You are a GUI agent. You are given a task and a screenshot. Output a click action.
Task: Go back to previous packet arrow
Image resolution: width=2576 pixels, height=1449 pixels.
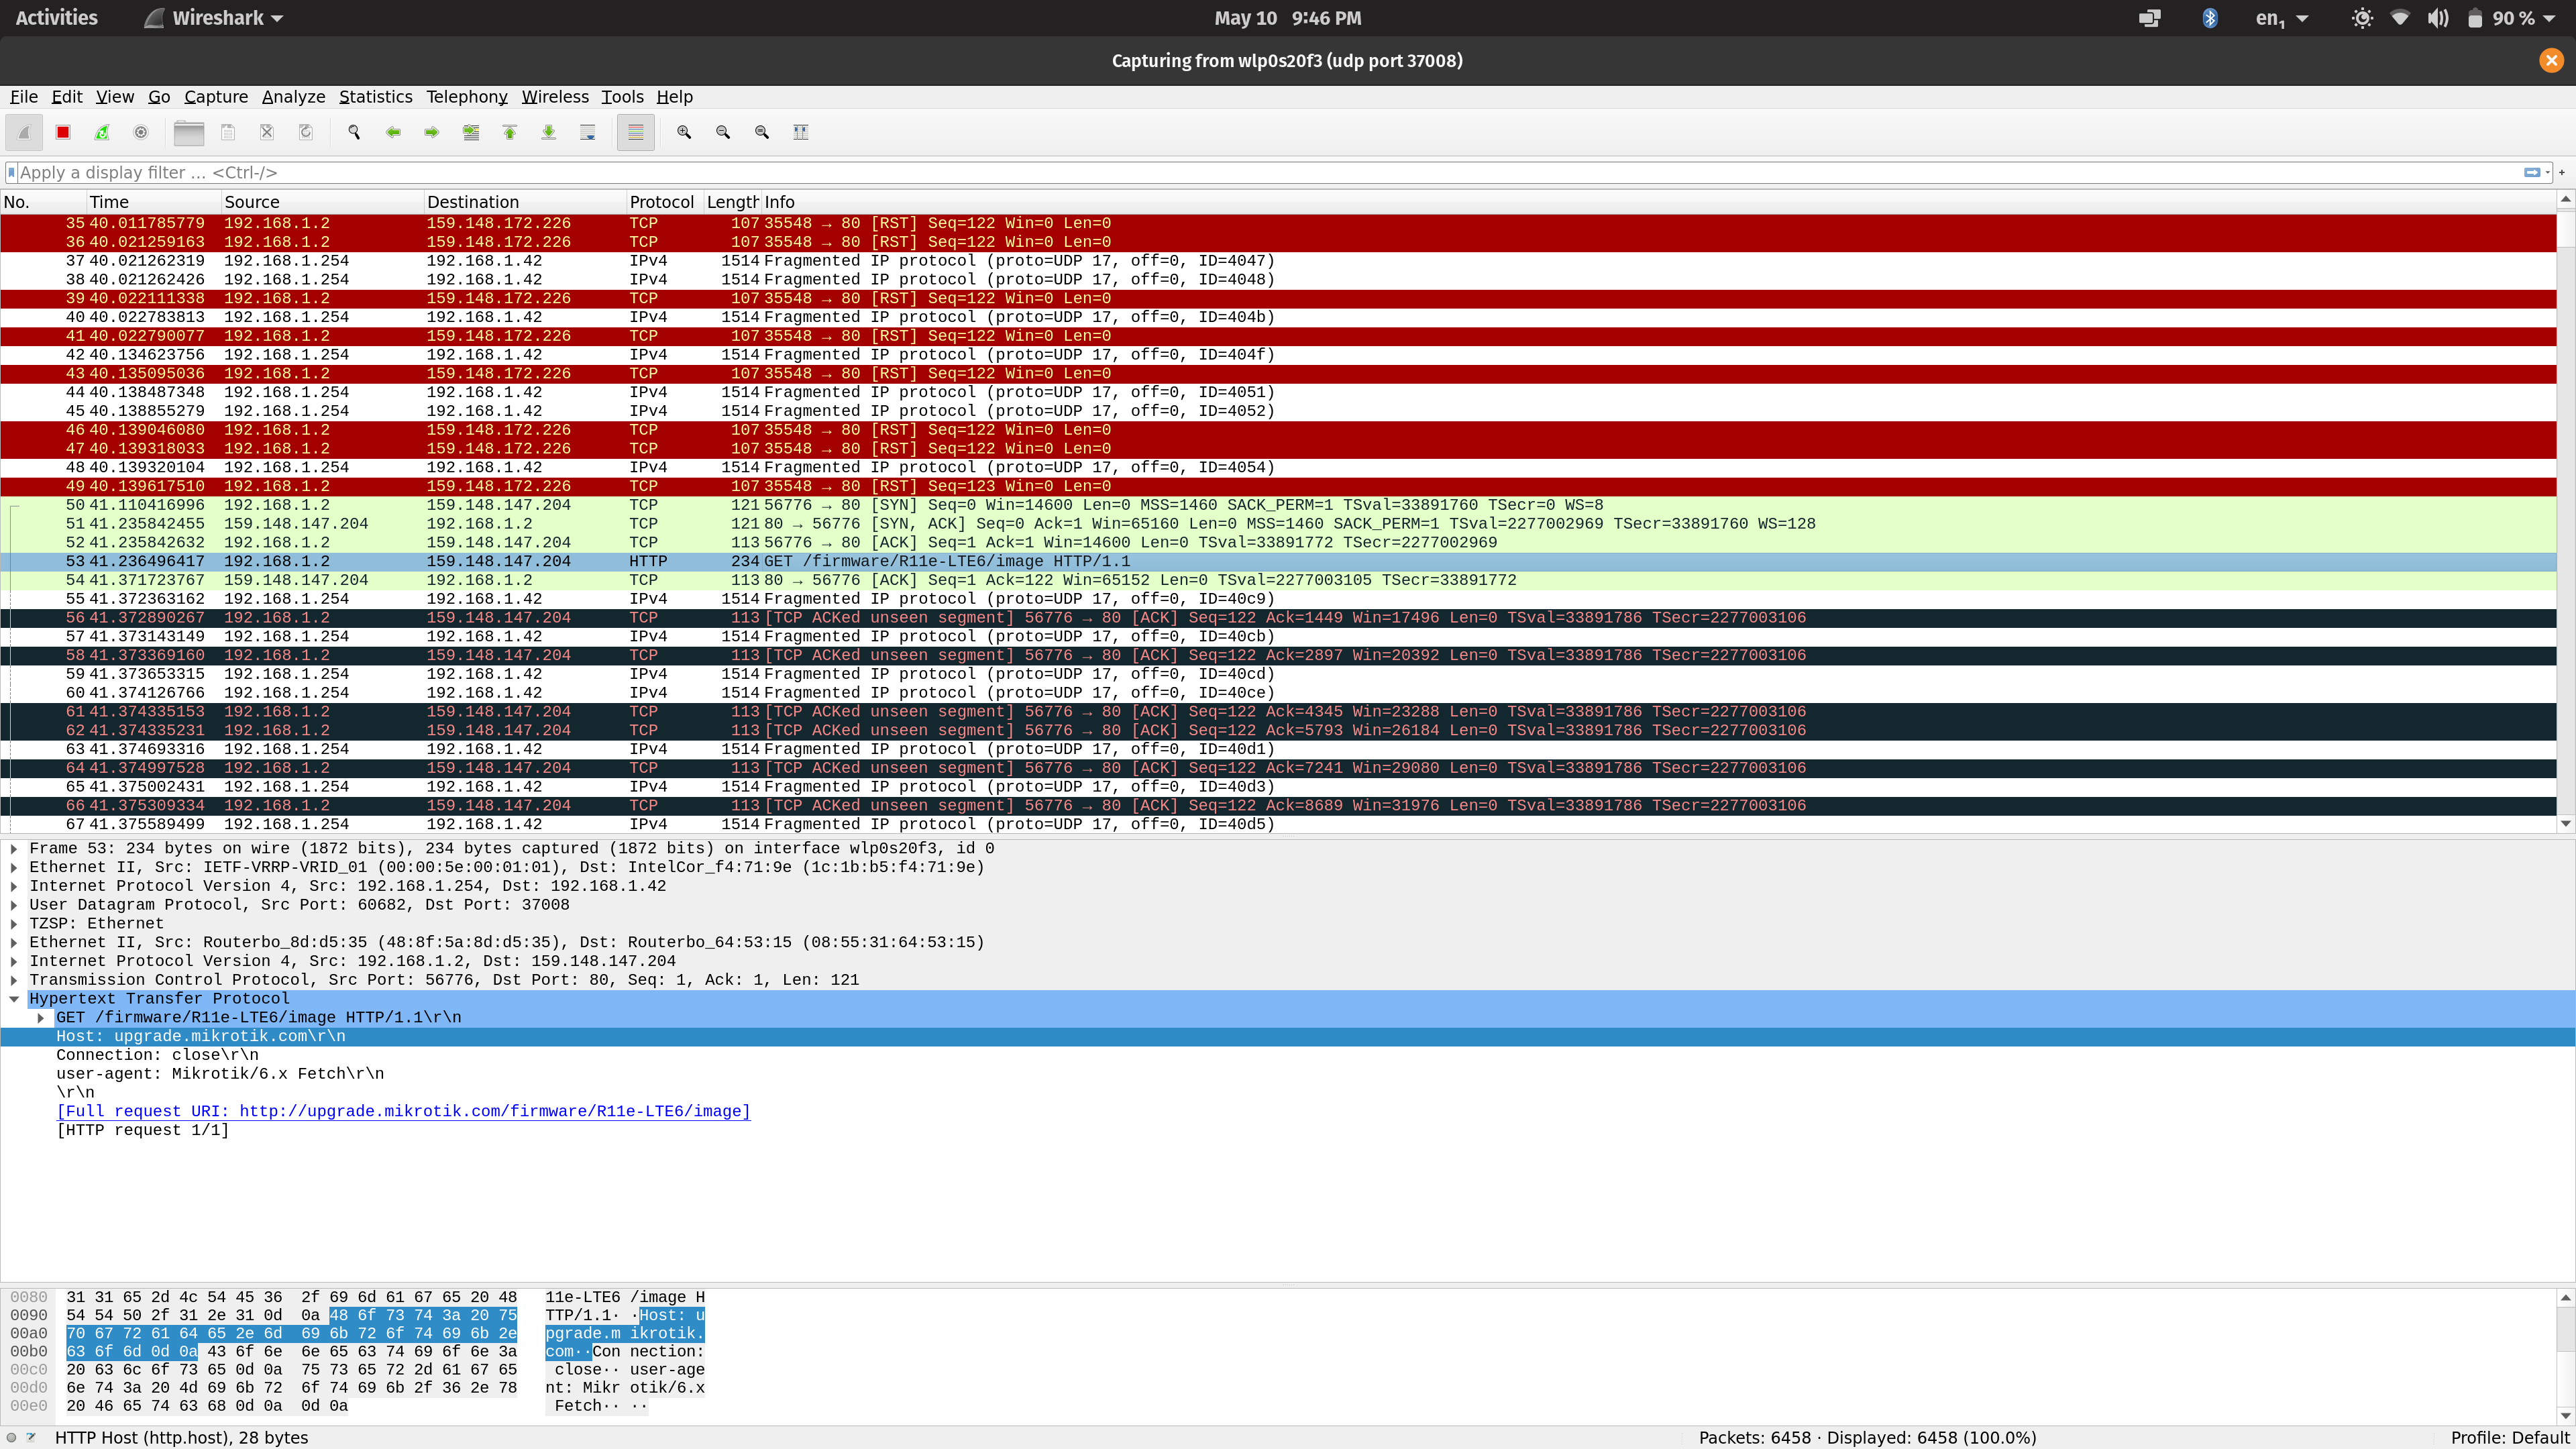(393, 132)
